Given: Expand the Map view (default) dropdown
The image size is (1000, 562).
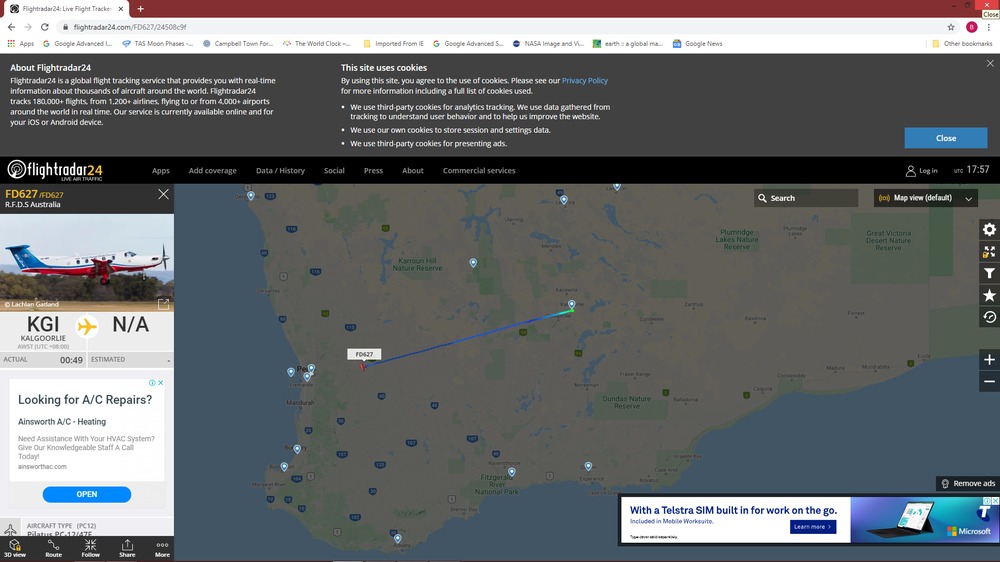Looking at the screenshot, I should (x=925, y=198).
